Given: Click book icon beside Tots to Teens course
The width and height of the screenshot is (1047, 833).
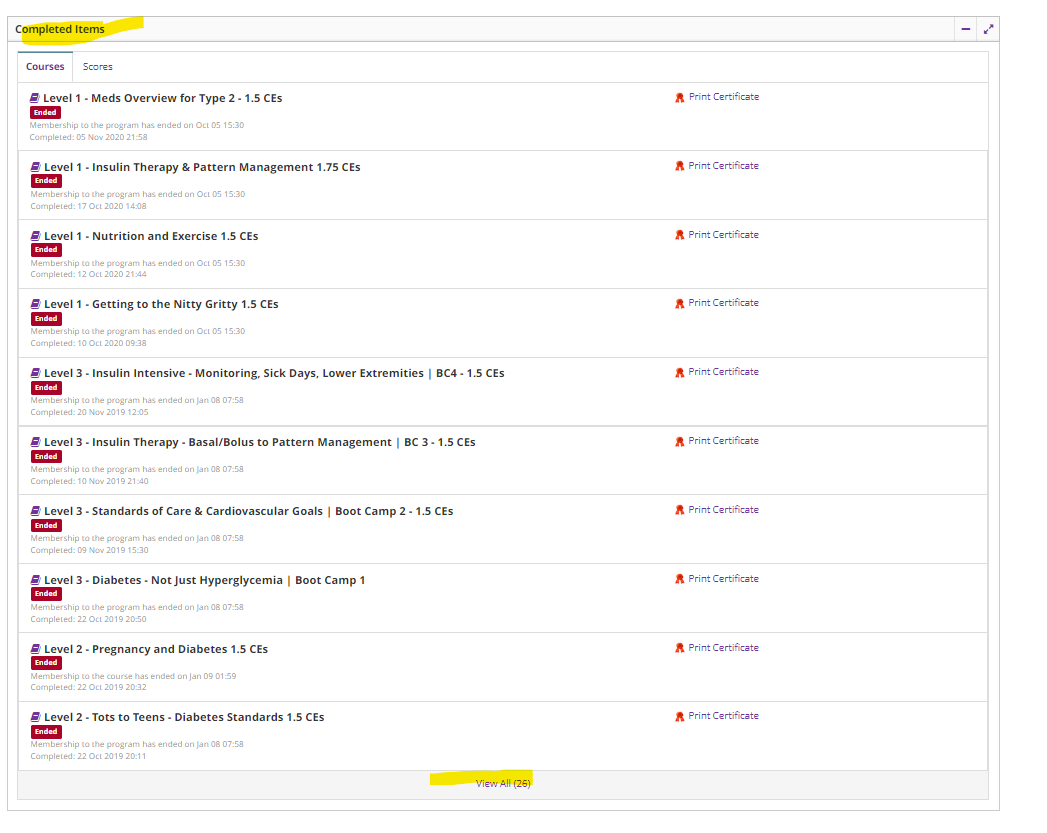Looking at the screenshot, I should coord(35,717).
